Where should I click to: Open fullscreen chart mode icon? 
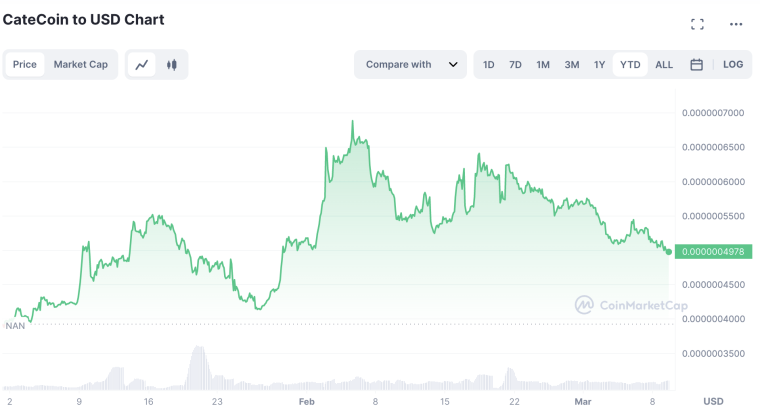[x=697, y=24]
